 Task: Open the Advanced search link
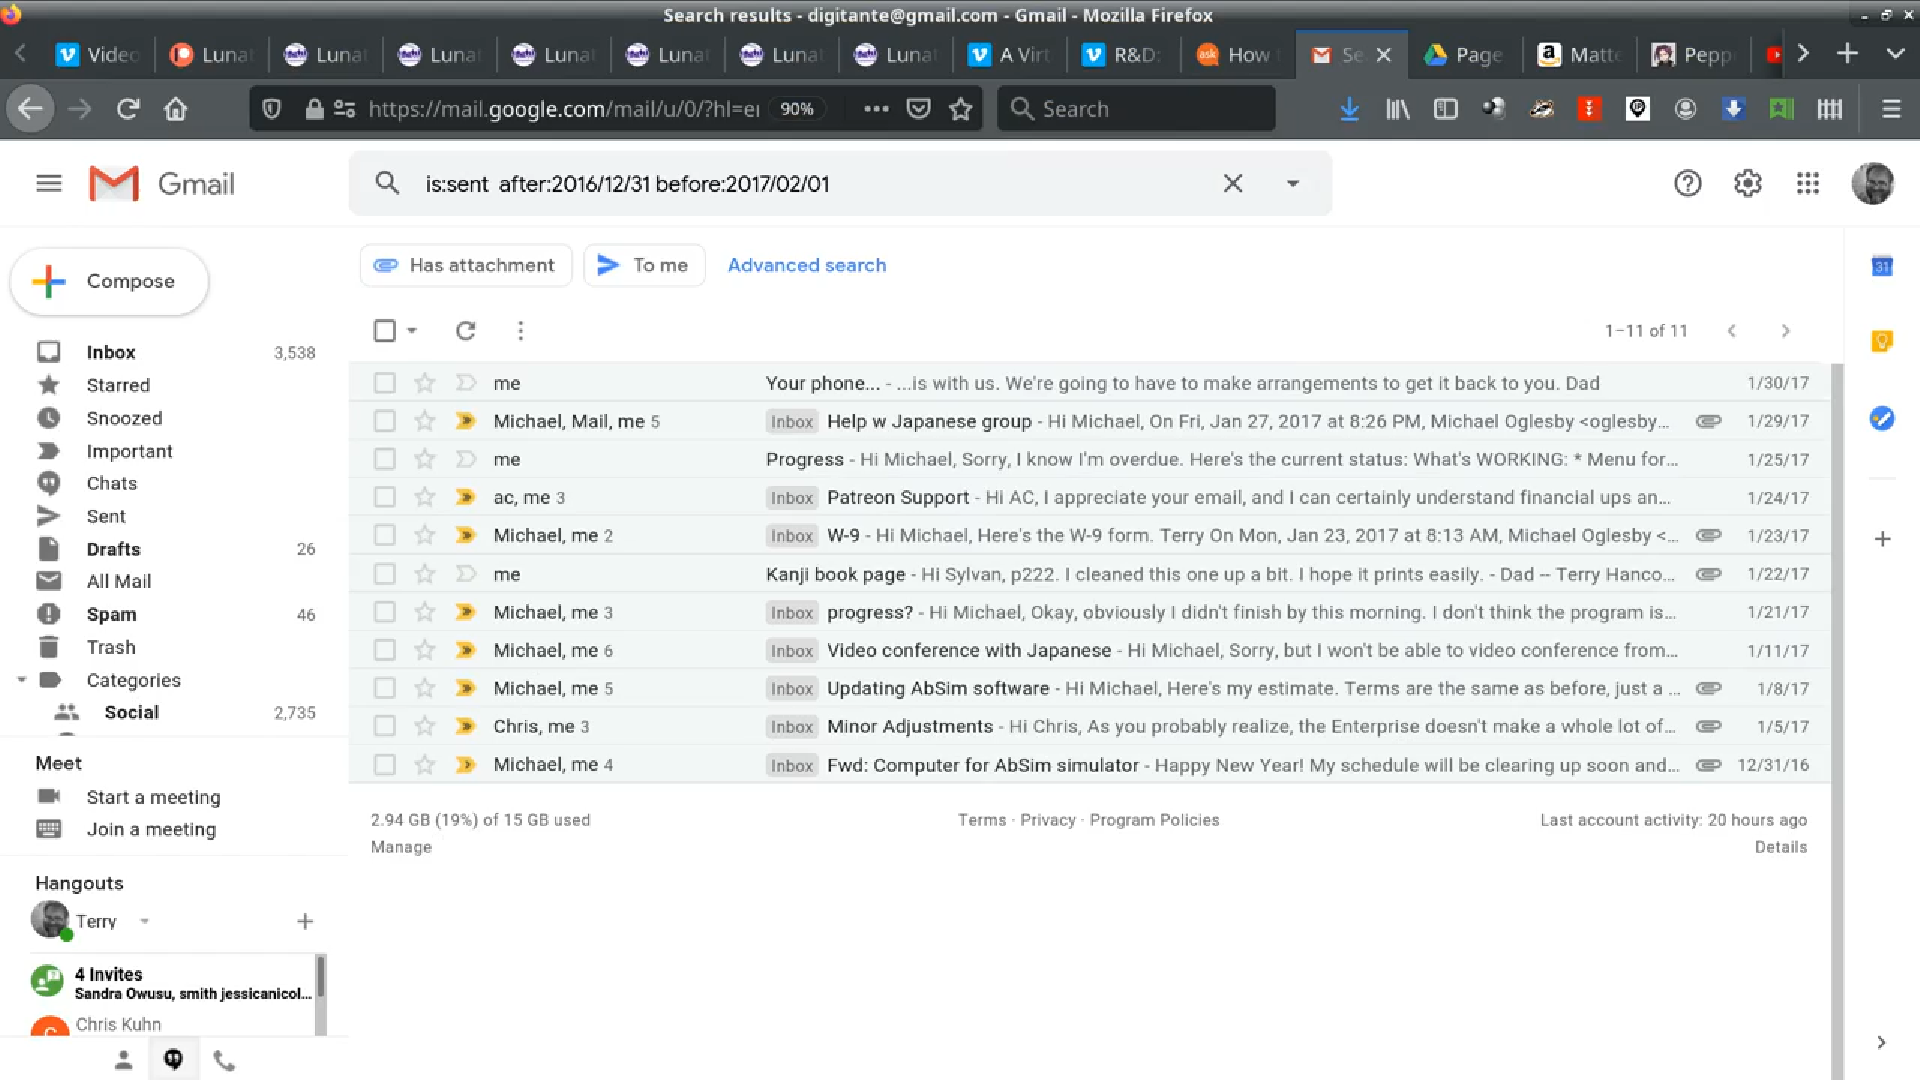[806, 265]
